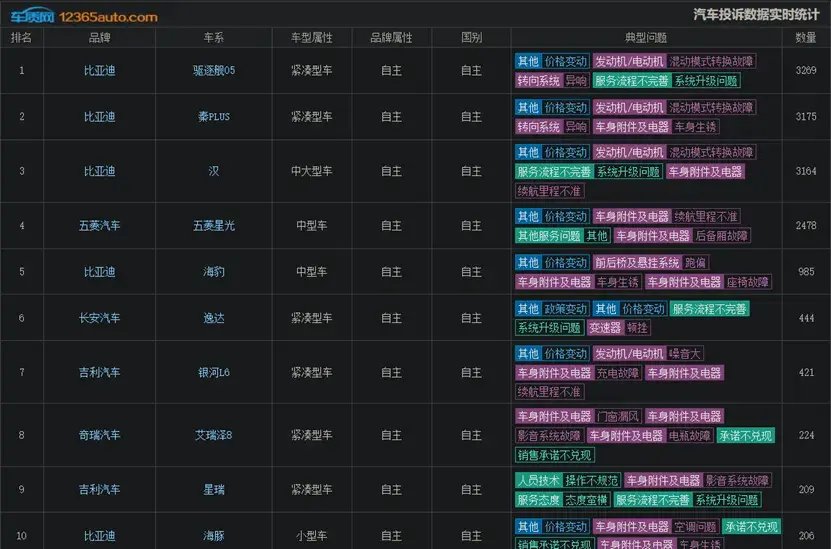Open 吉利汽车 brand in the 银河L6 row
The height and width of the screenshot is (549, 831).
[x=99, y=373]
